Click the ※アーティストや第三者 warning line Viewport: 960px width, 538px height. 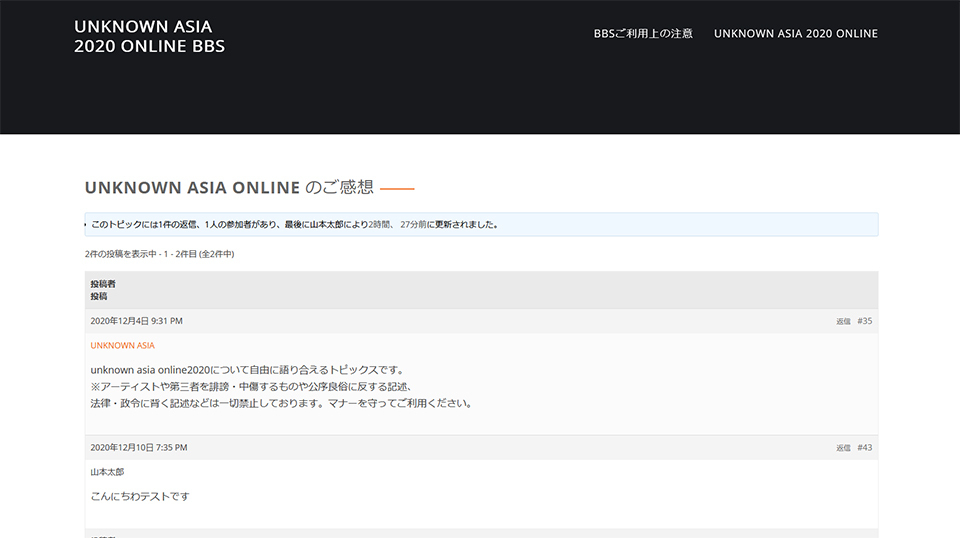tap(251, 387)
